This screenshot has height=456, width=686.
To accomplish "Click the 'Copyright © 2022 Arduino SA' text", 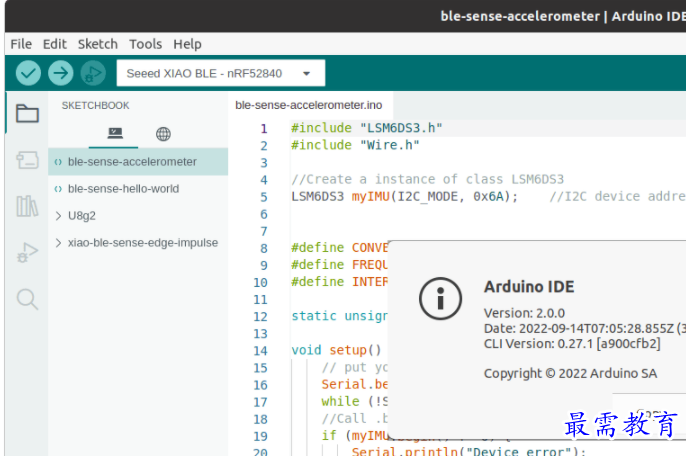I will (570, 374).
